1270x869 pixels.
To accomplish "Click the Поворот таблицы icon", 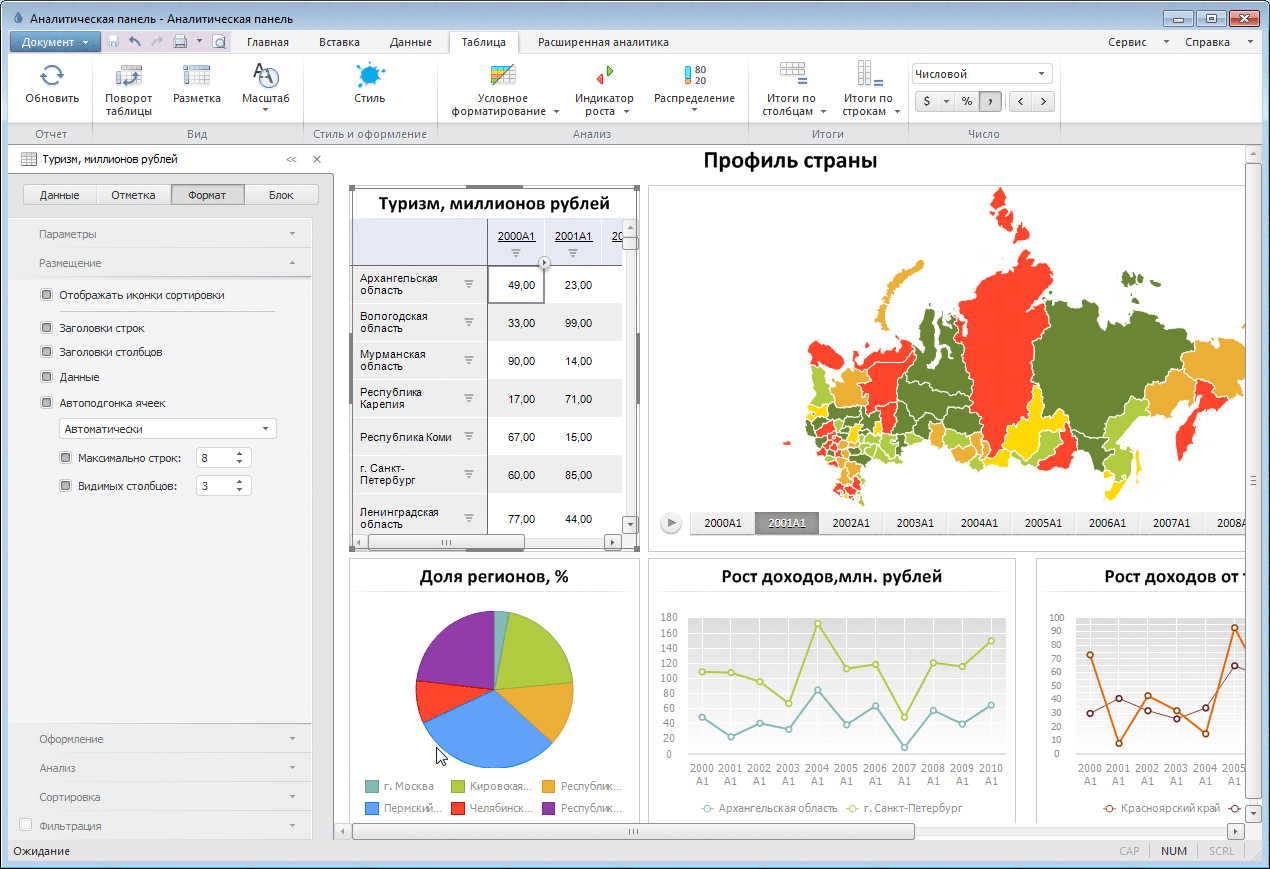I will click(128, 77).
